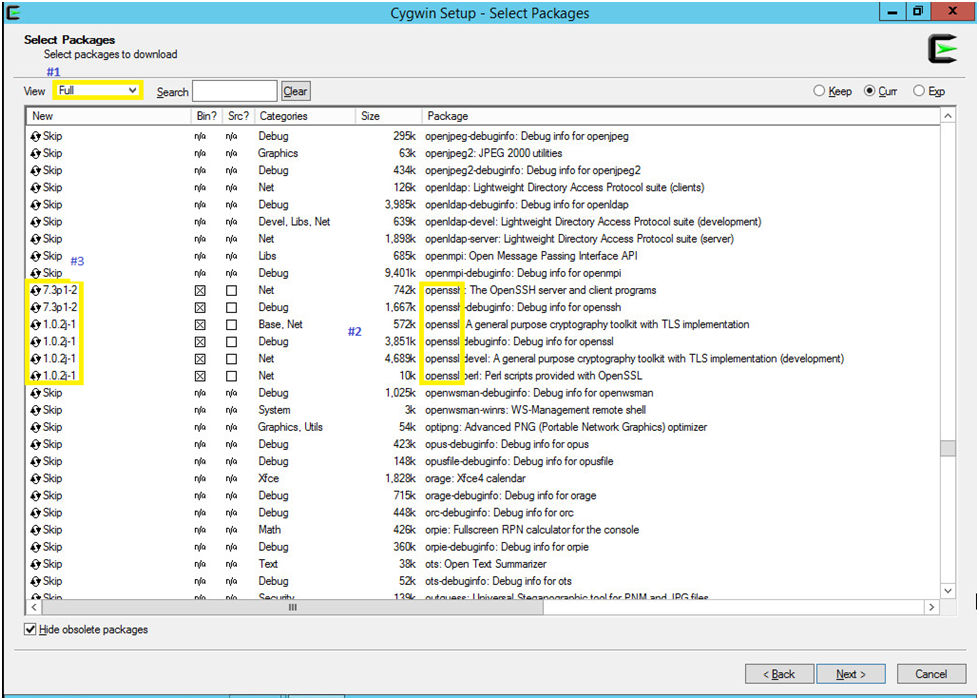Click the Xfce category of orage row
979x700 pixels.
pos(268,478)
